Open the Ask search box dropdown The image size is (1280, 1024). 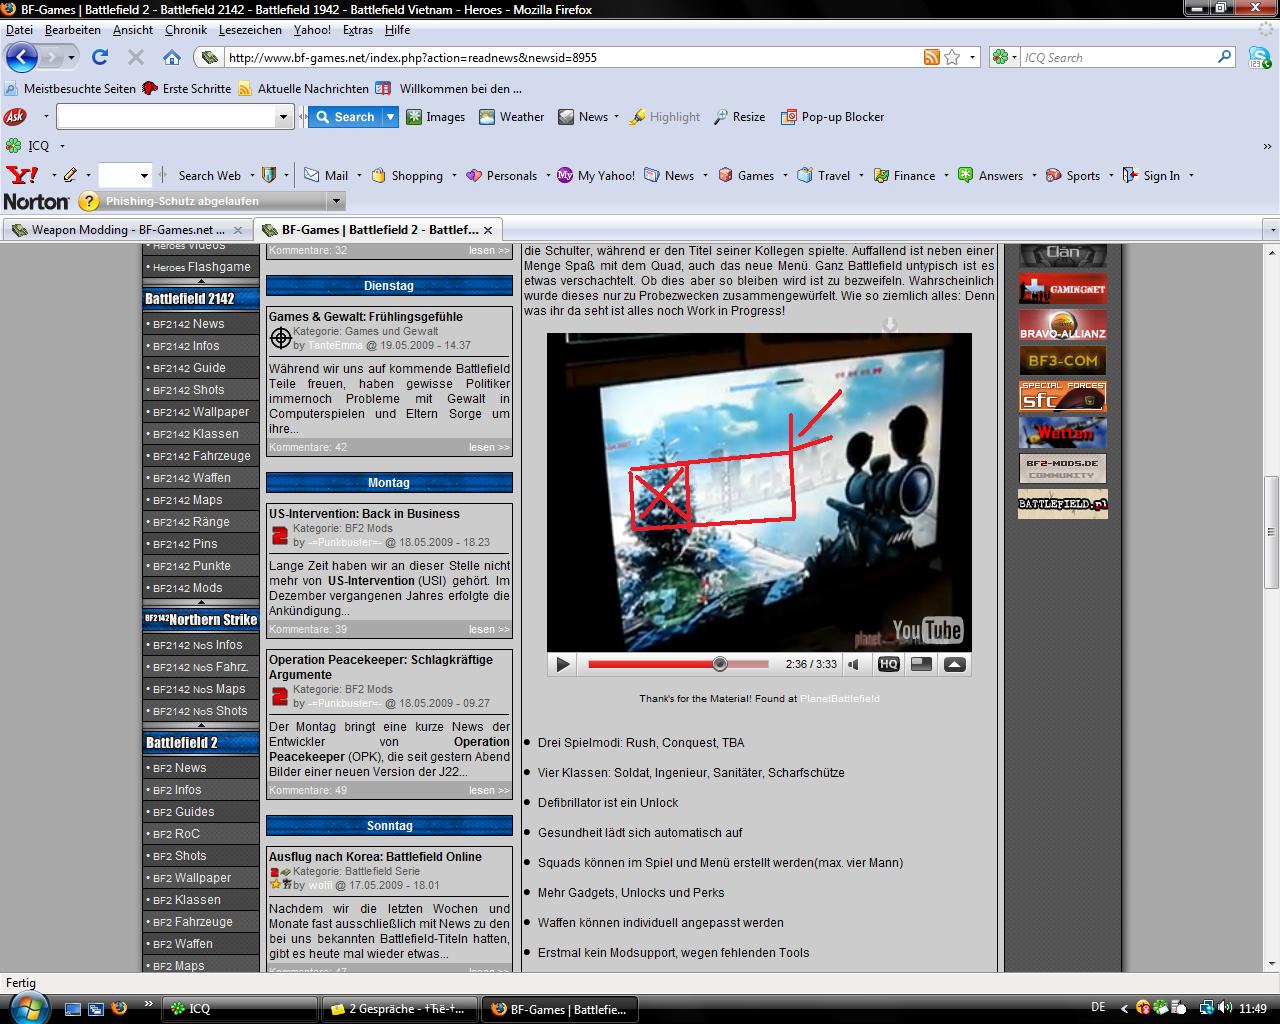(x=283, y=117)
